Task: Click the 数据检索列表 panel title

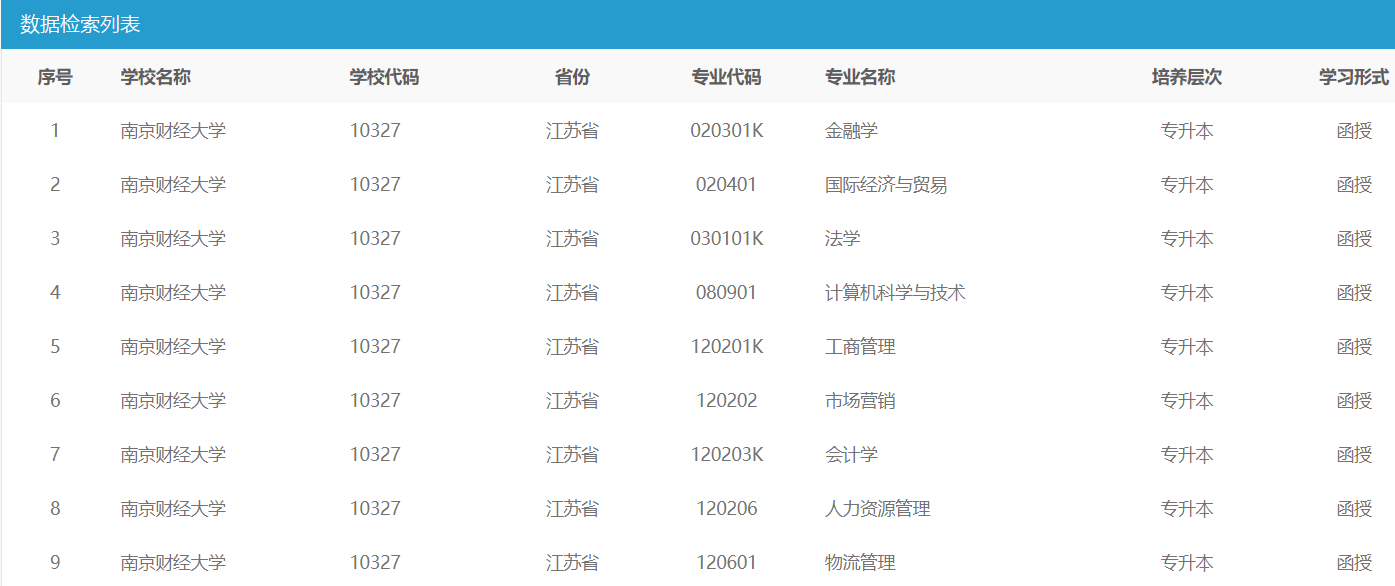Action: pyautogui.click(x=80, y=25)
